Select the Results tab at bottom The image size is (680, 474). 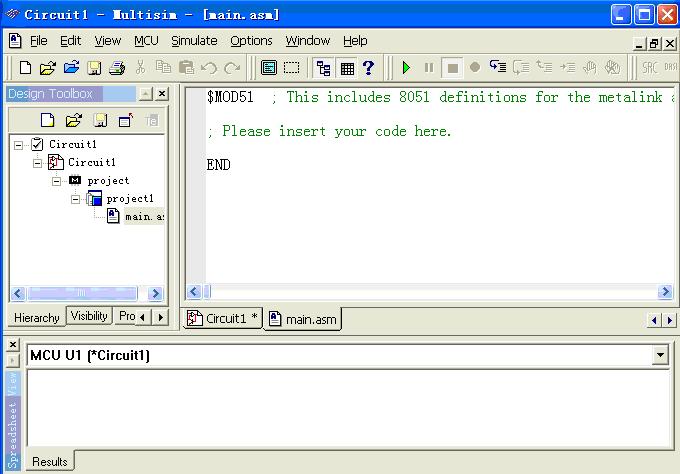(x=49, y=462)
